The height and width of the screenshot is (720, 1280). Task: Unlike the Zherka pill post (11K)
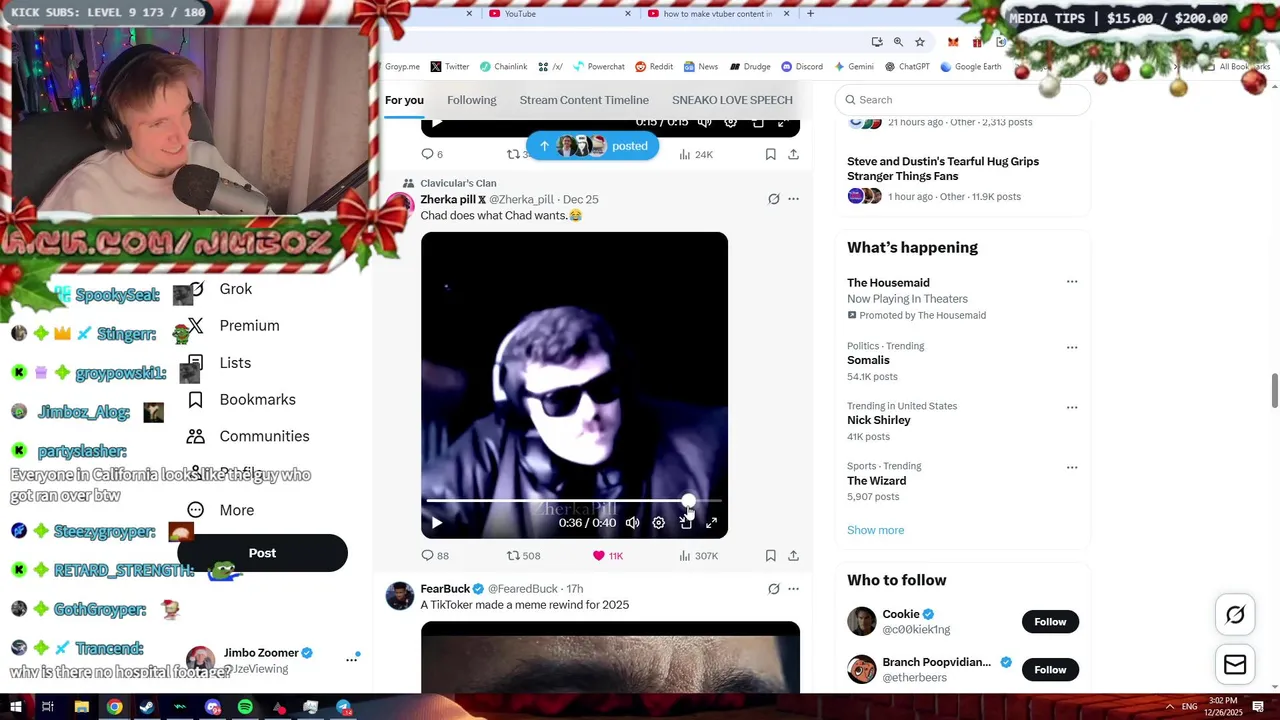pyautogui.click(x=608, y=555)
